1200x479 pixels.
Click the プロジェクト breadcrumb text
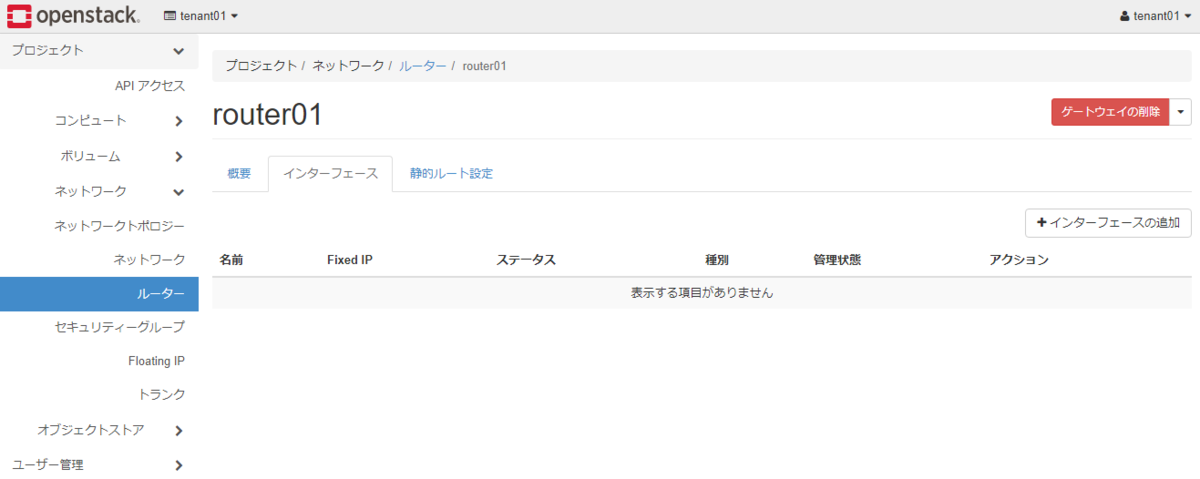(x=261, y=66)
